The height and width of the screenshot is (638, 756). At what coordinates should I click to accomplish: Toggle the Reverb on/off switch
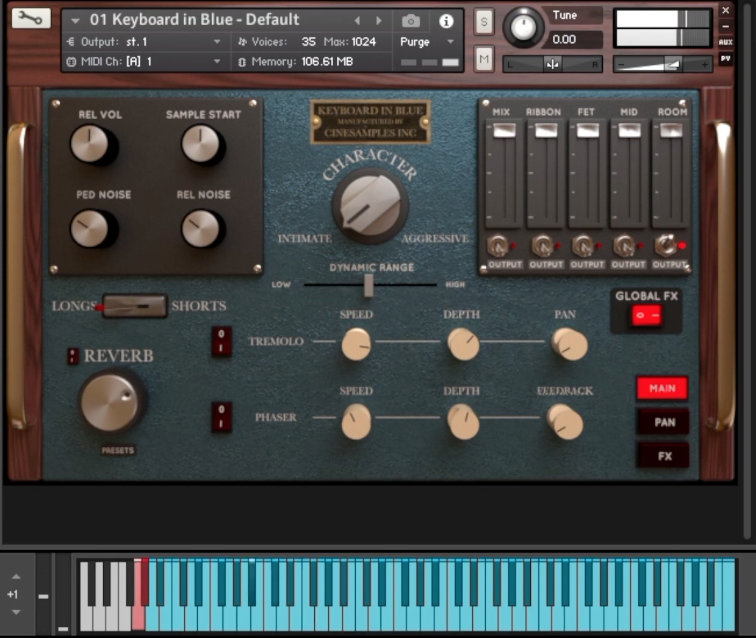tap(73, 356)
